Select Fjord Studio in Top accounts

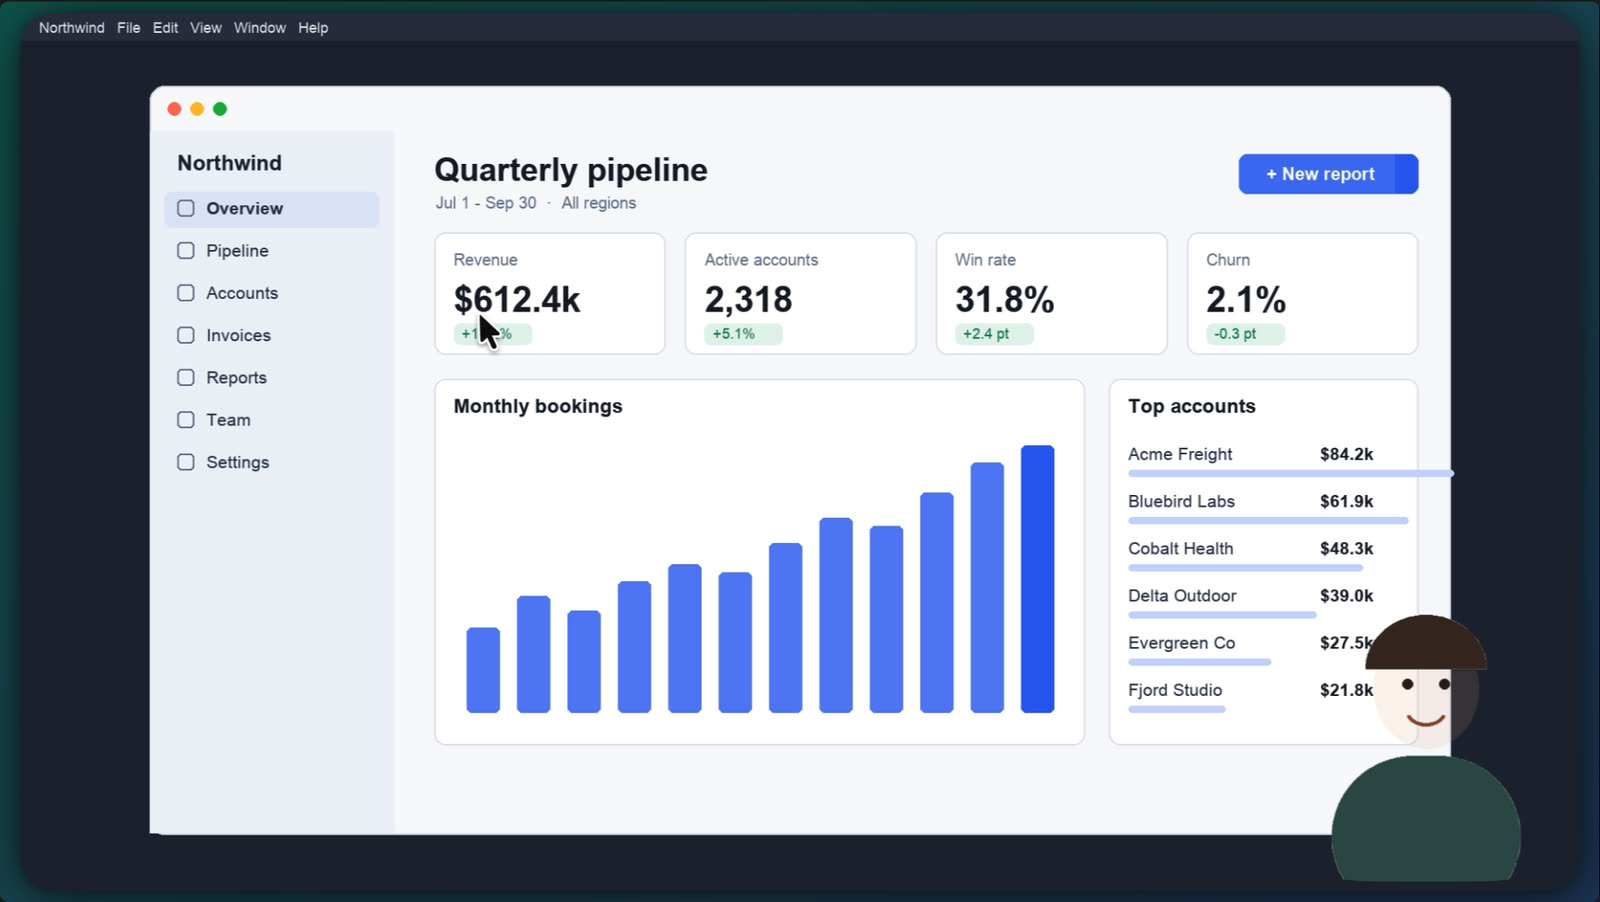[x=1175, y=690]
